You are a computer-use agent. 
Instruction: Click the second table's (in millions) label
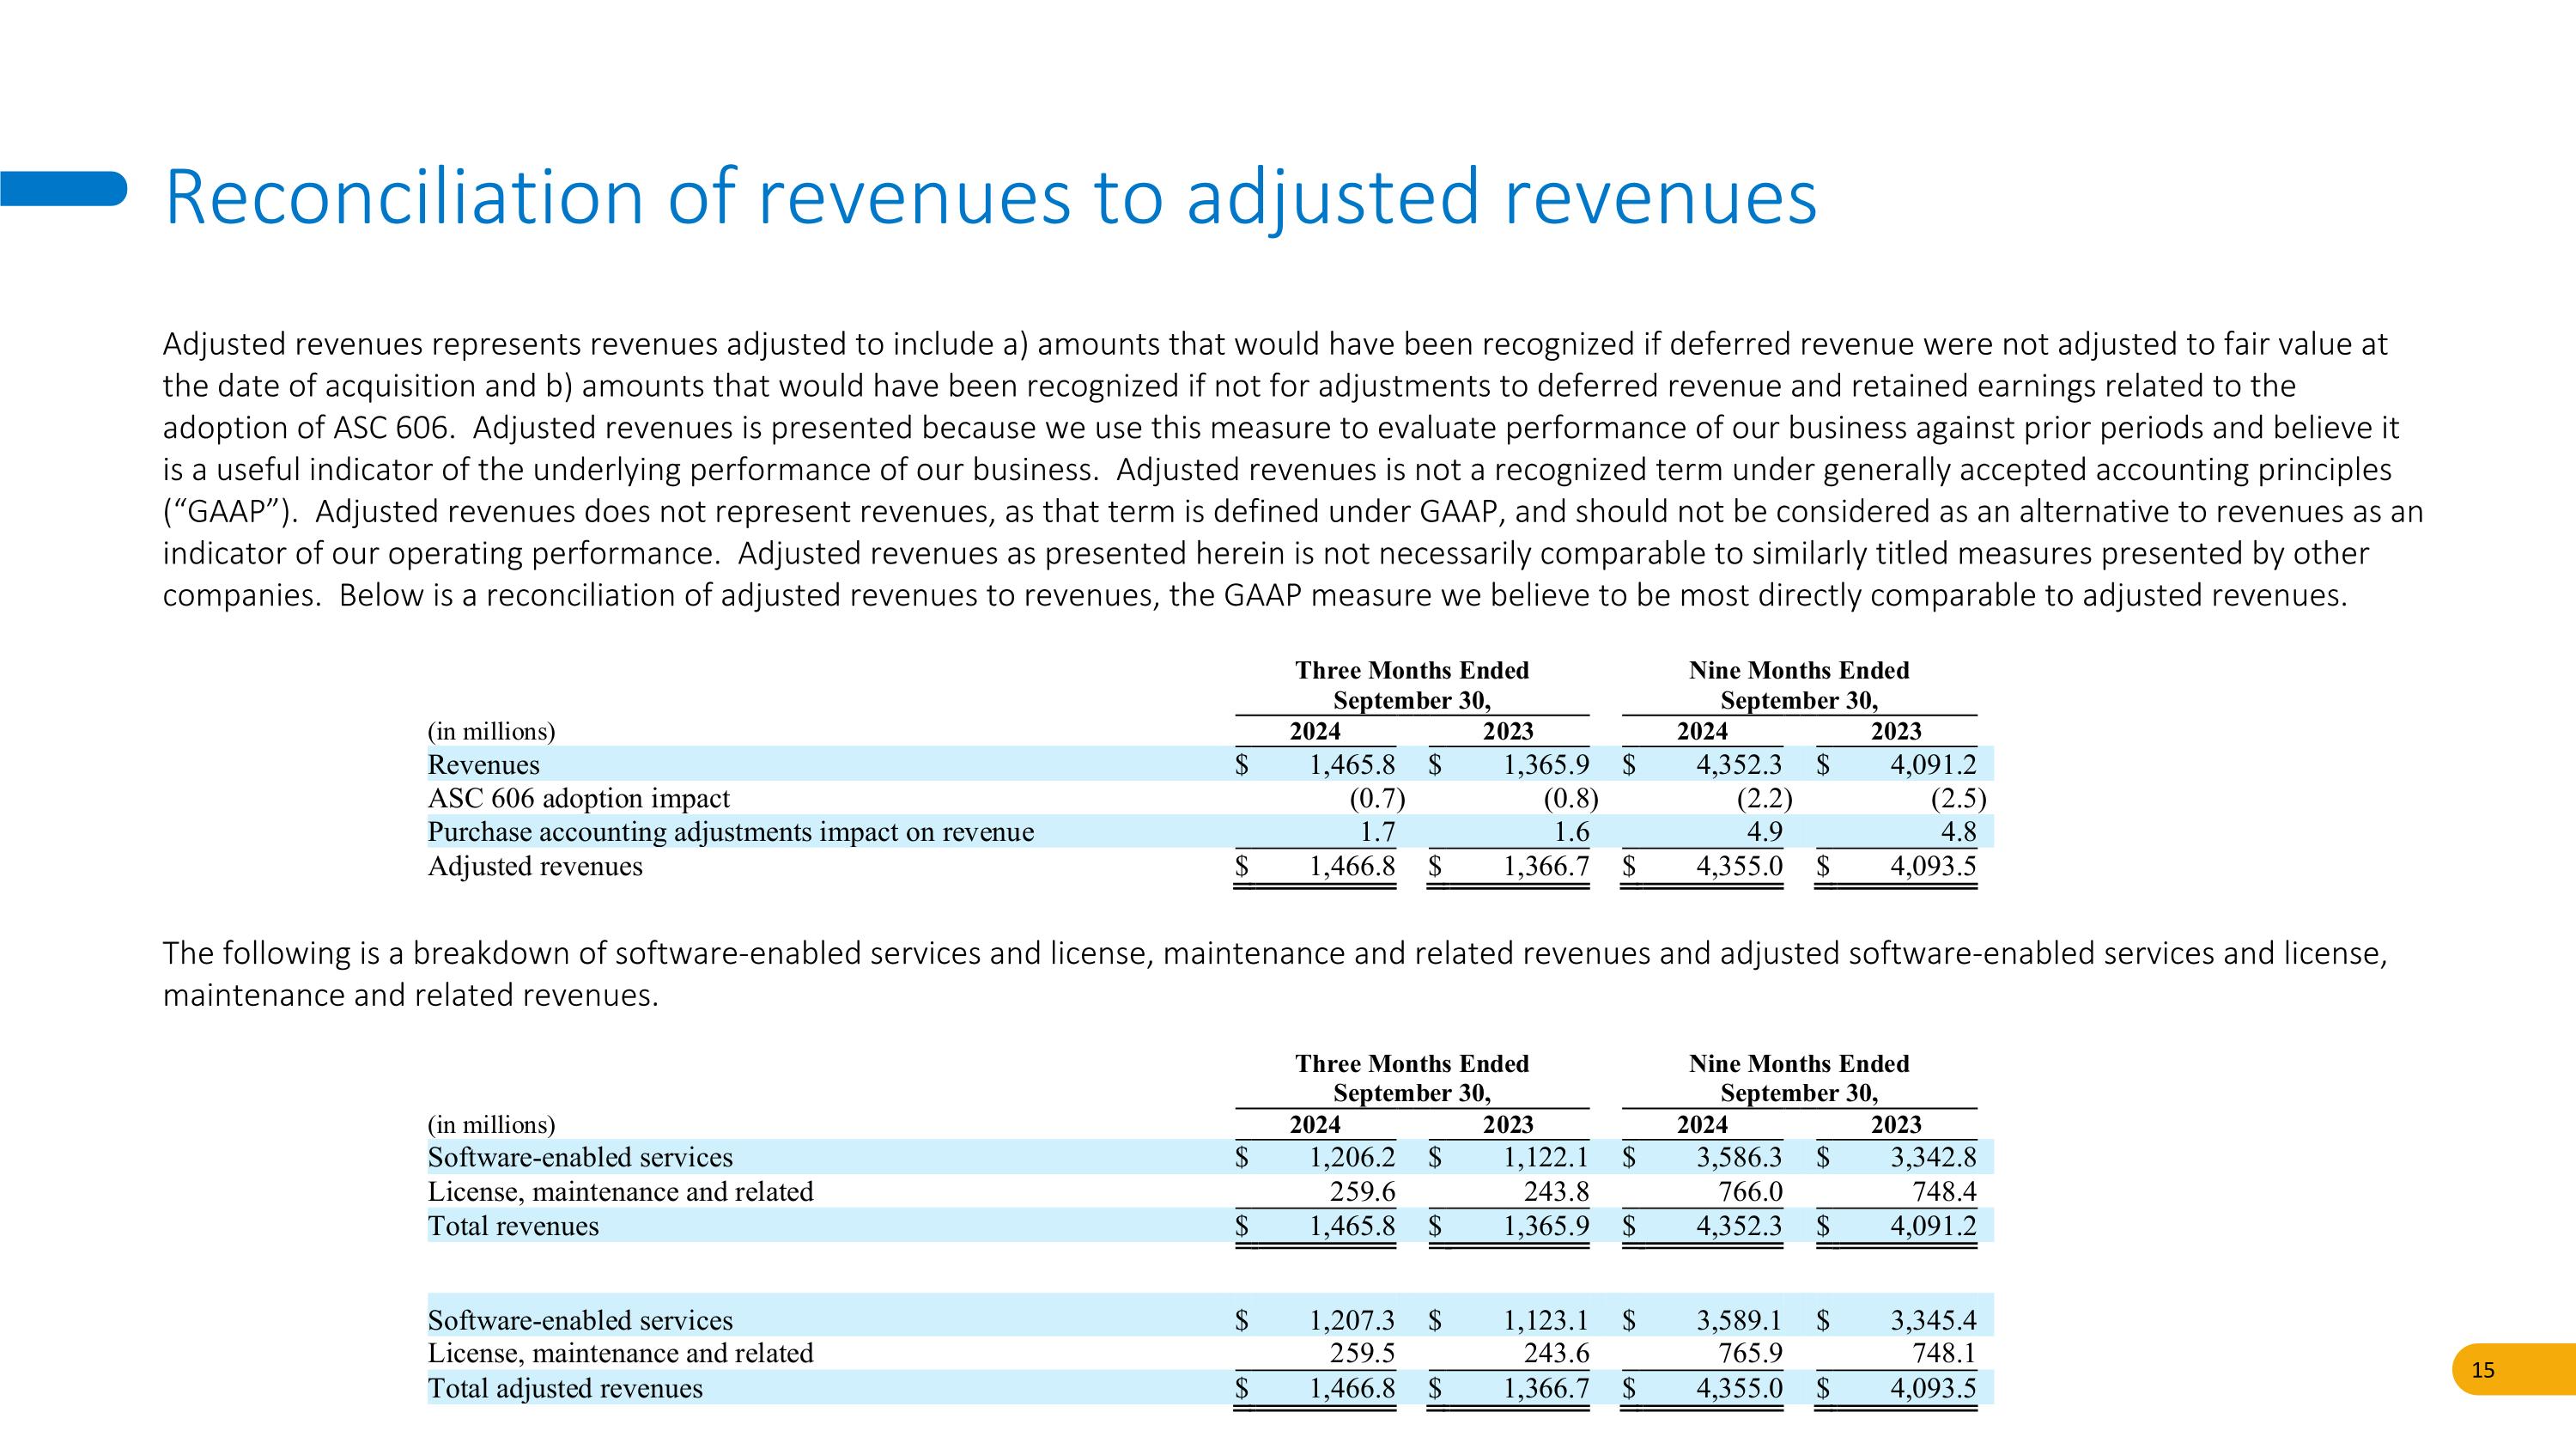point(491,1125)
